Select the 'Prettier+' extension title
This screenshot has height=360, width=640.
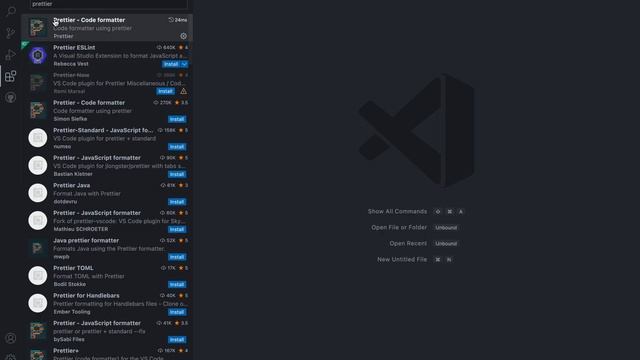click(66, 351)
